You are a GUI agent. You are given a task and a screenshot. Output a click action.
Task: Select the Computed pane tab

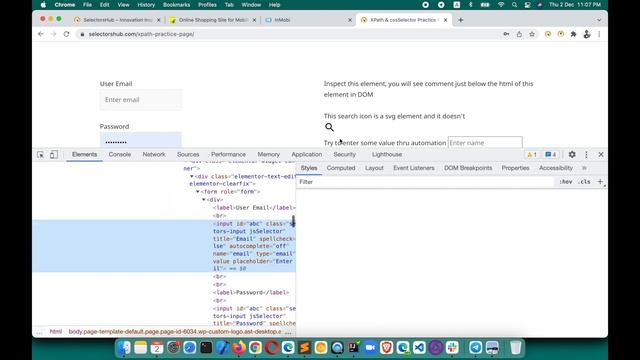coord(341,168)
